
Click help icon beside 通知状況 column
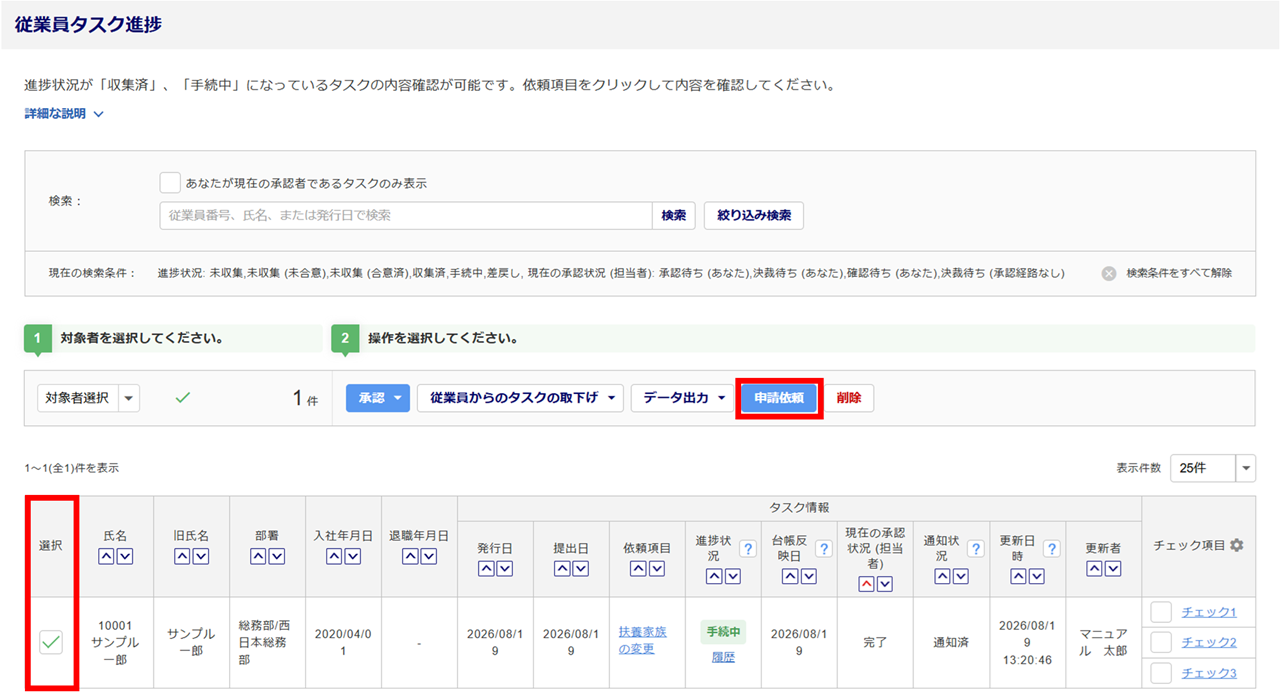(976, 548)
